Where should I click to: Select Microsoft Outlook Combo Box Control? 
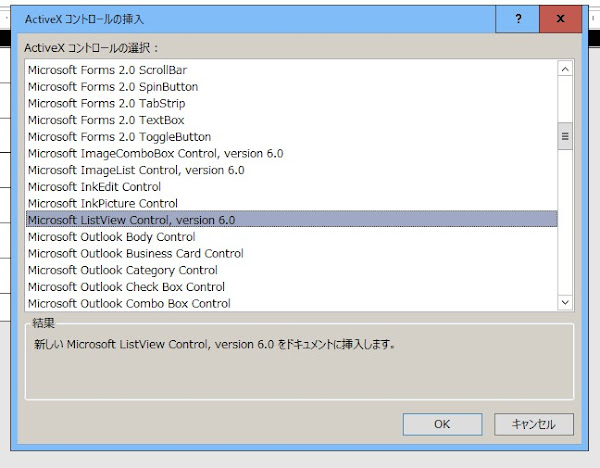pyautogui.click(x=292, y=303)
